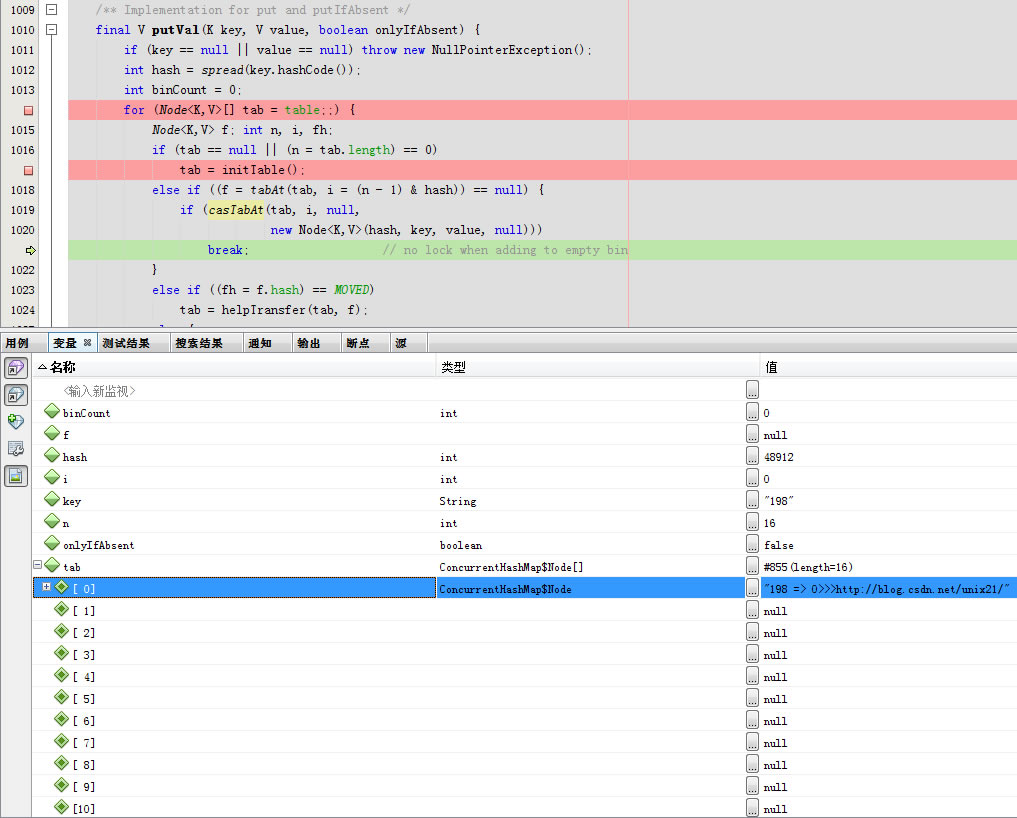Viewport: 1017px width, 818px height.
Task: Open the value editor button for [ 8]
Action: tap(752, 765)
